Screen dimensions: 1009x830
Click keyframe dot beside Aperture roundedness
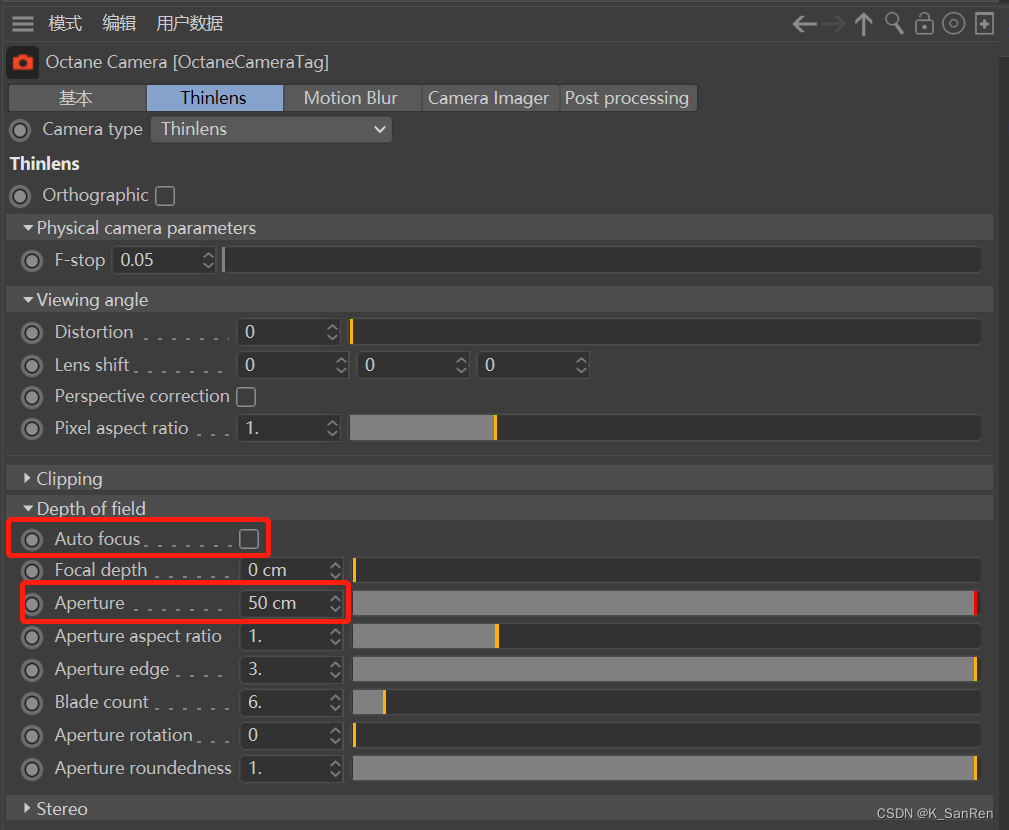coord(32,770)
